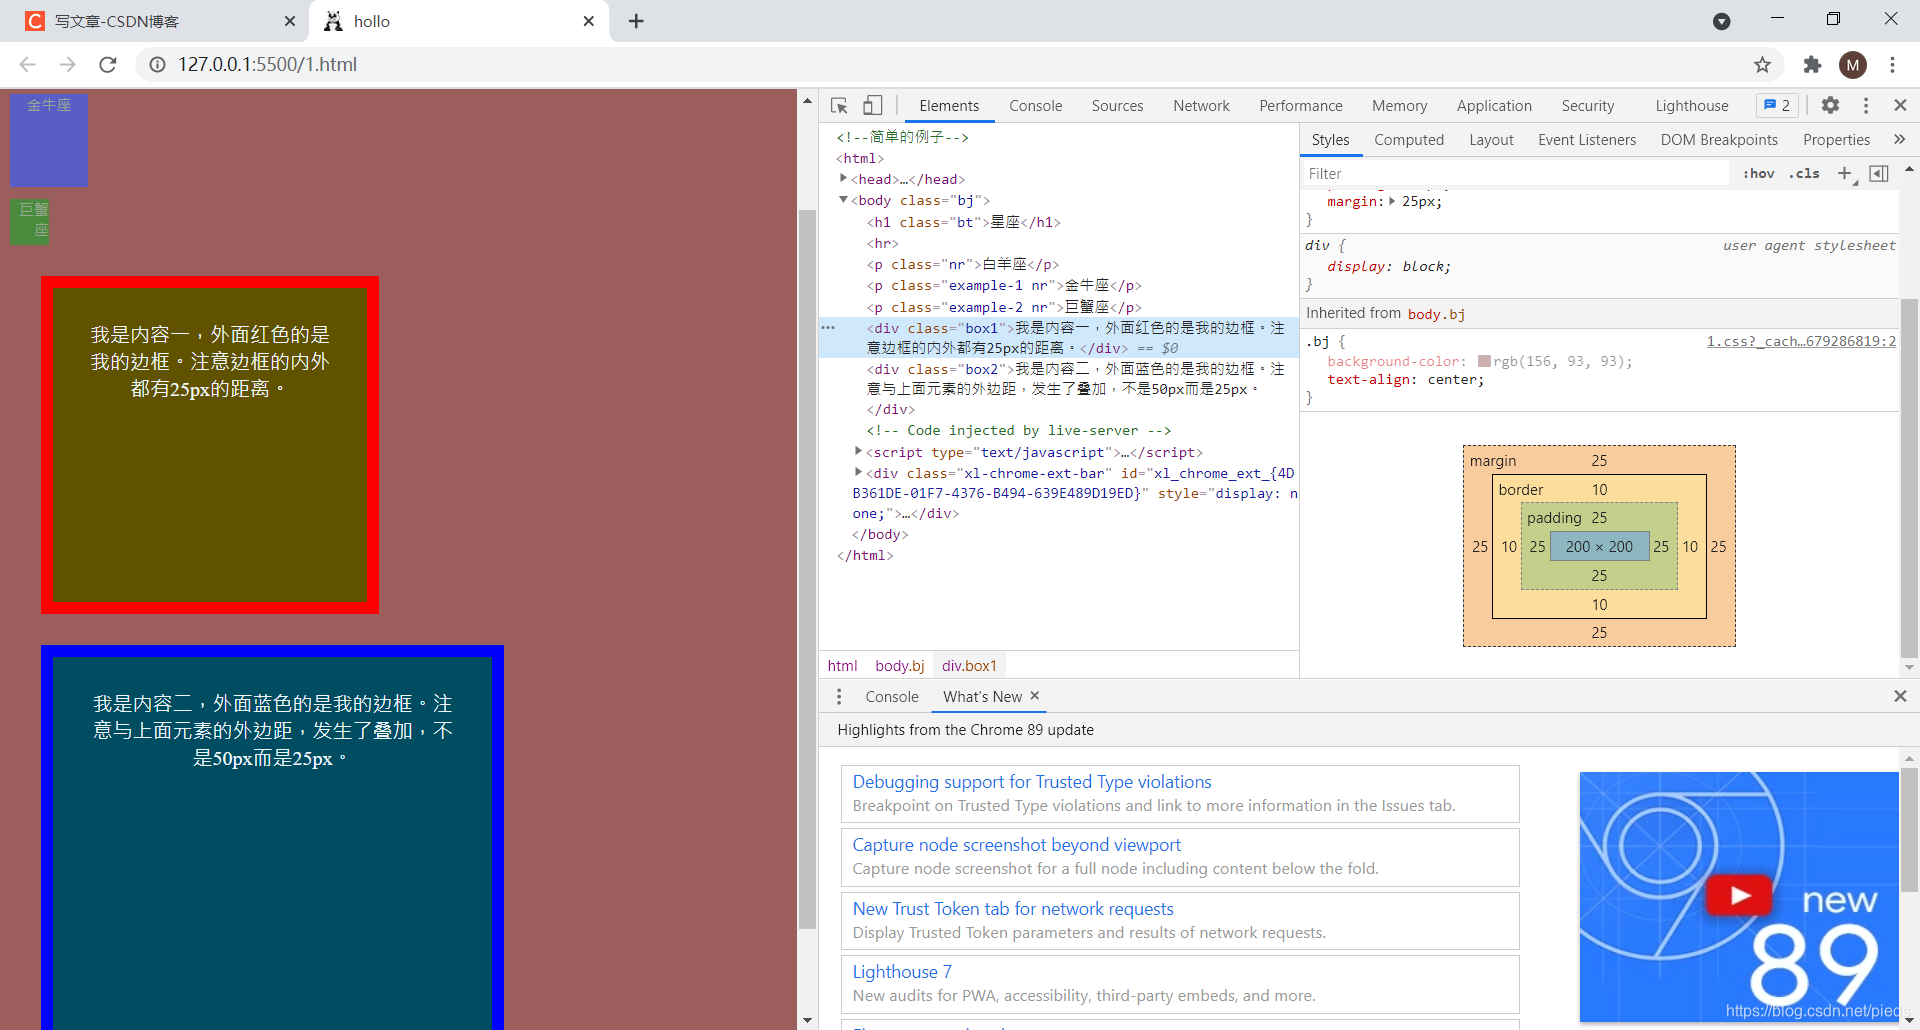The width and height of the screenshot is (1920, 1030).
Task: Open the Security panel tab
Action: coord(1587,105)
